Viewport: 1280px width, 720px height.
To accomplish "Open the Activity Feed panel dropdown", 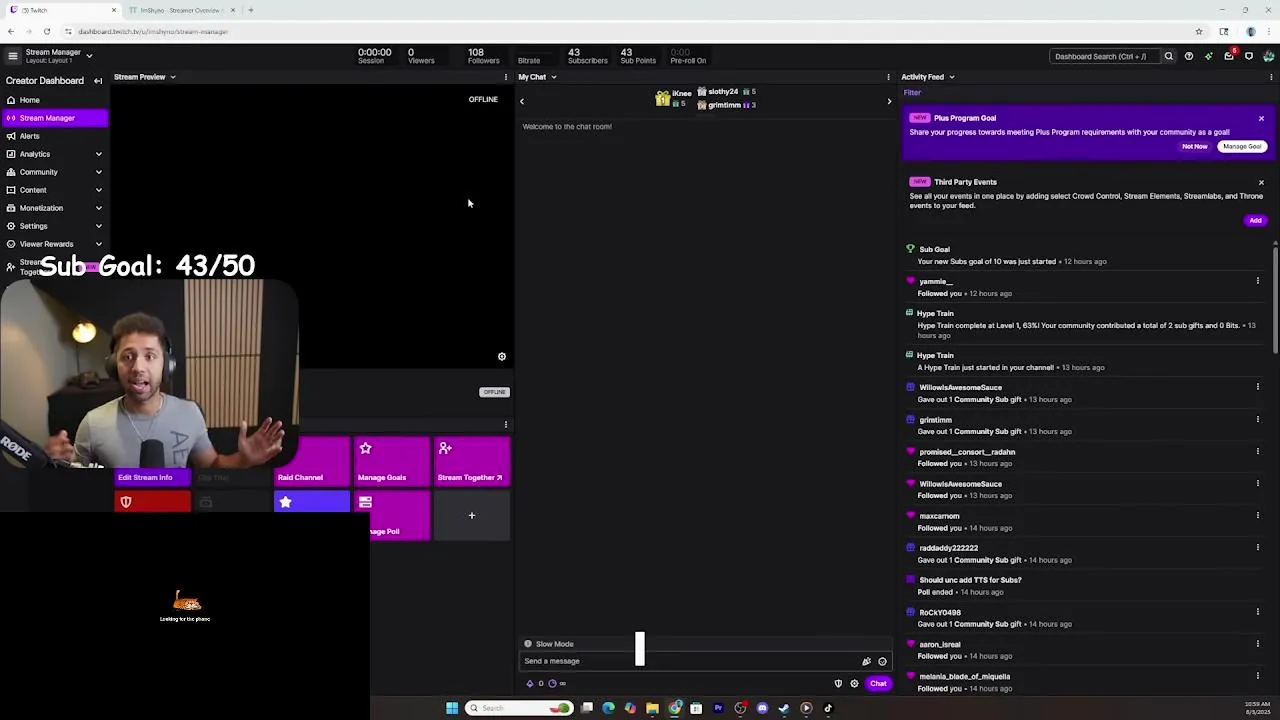I will [x=951, y=77].
